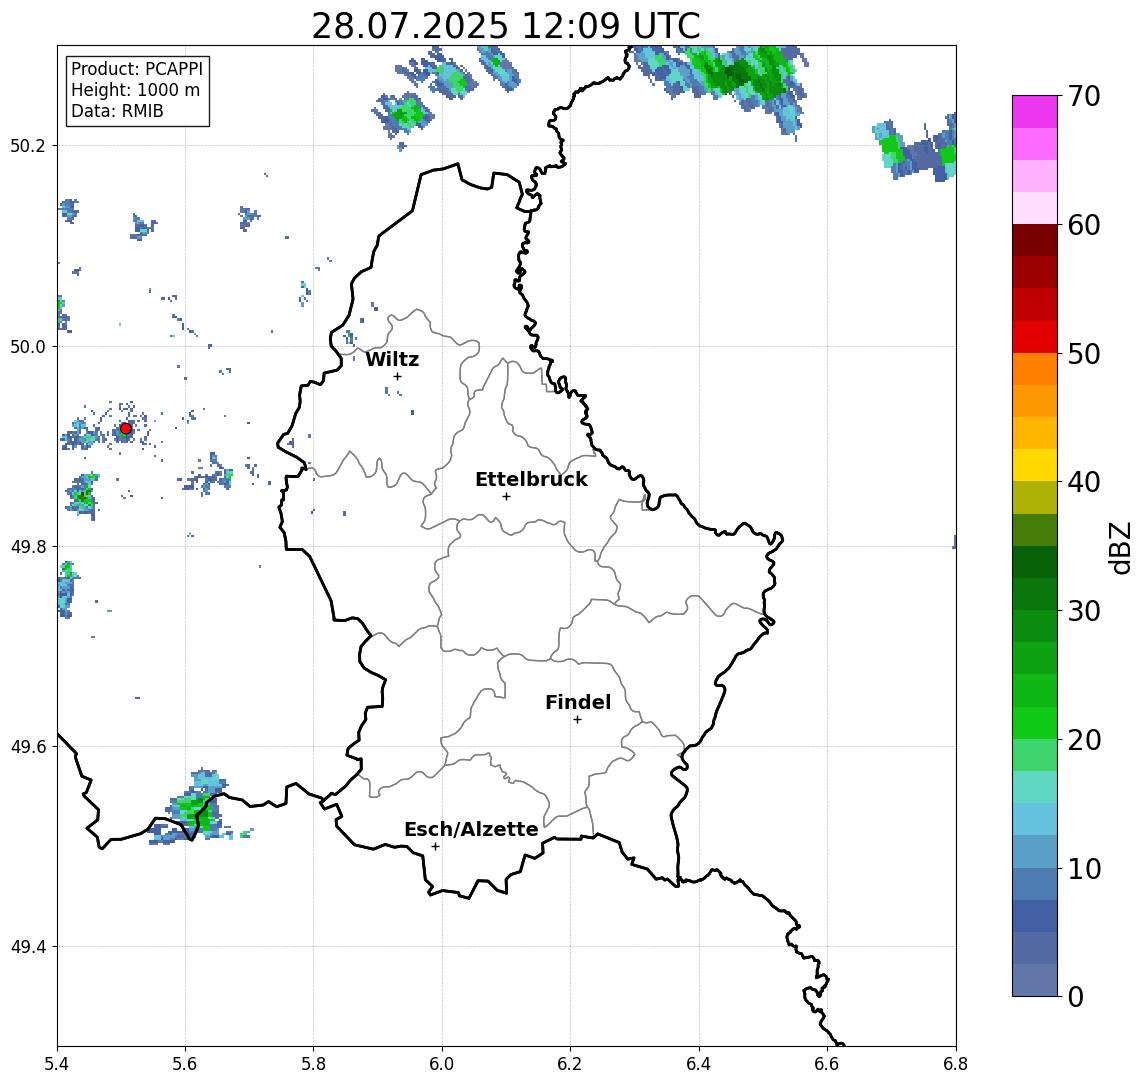1145x1084 pixels.
Task: Click the dBZ colorbar label
Action: pos(1119,547)
